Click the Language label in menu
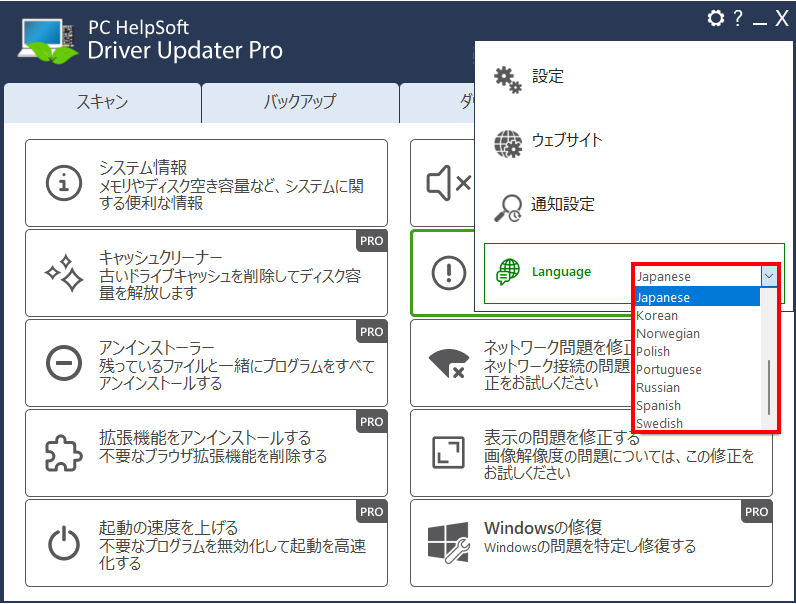Viewport: 796px width, 604px height. point(561,272)
